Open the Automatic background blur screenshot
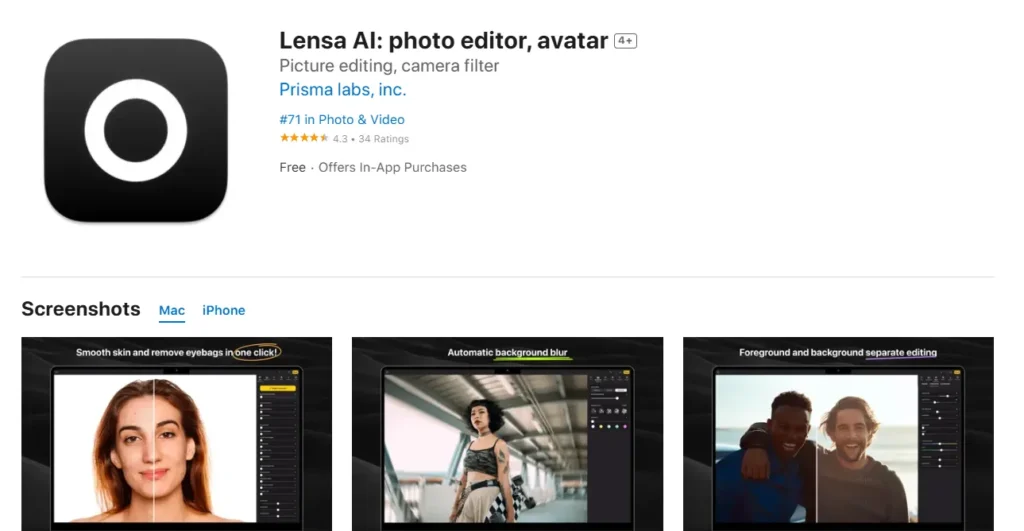Viewport: 1024px width, 531px height. (x=507, y=434)
